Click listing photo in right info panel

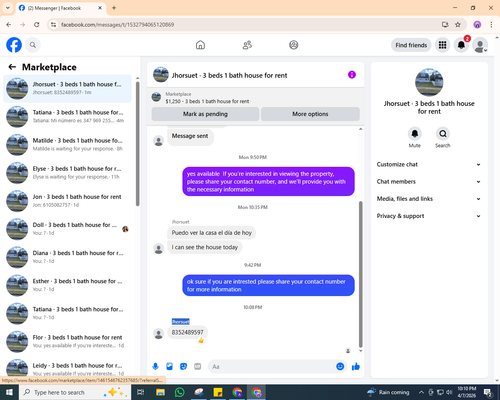pos(429,82)
